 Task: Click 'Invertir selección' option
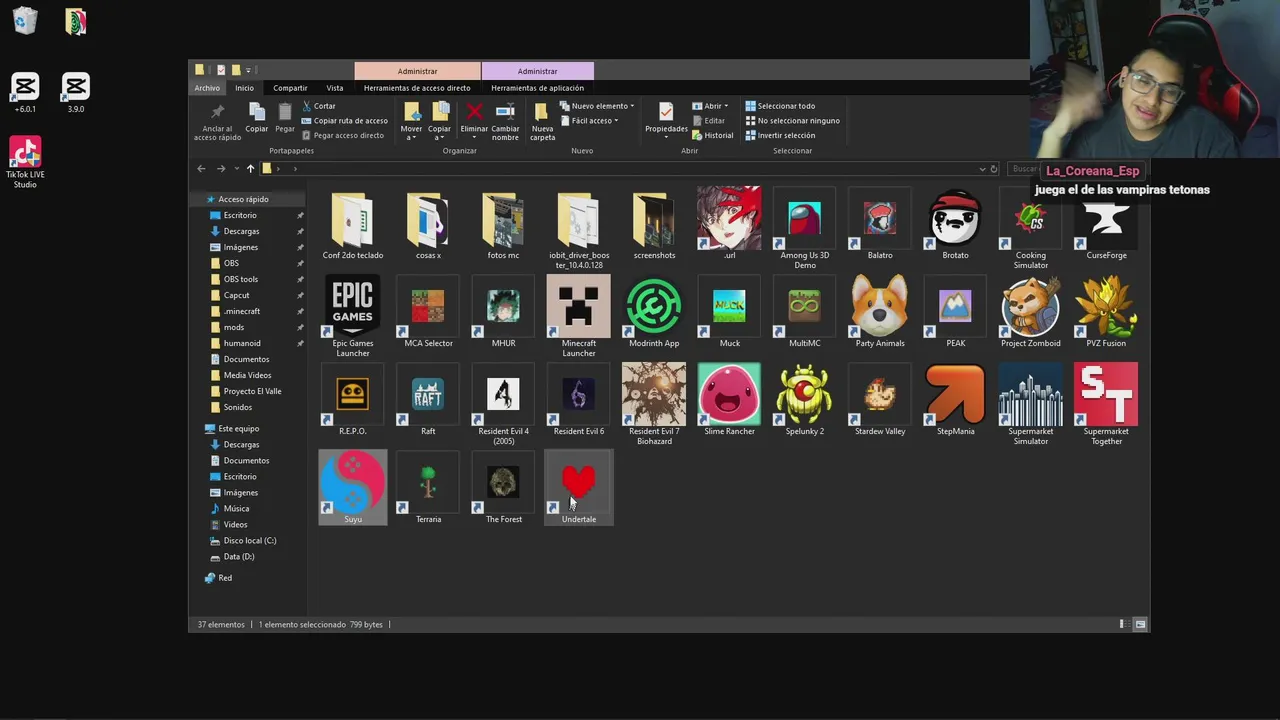pos(779,135)
